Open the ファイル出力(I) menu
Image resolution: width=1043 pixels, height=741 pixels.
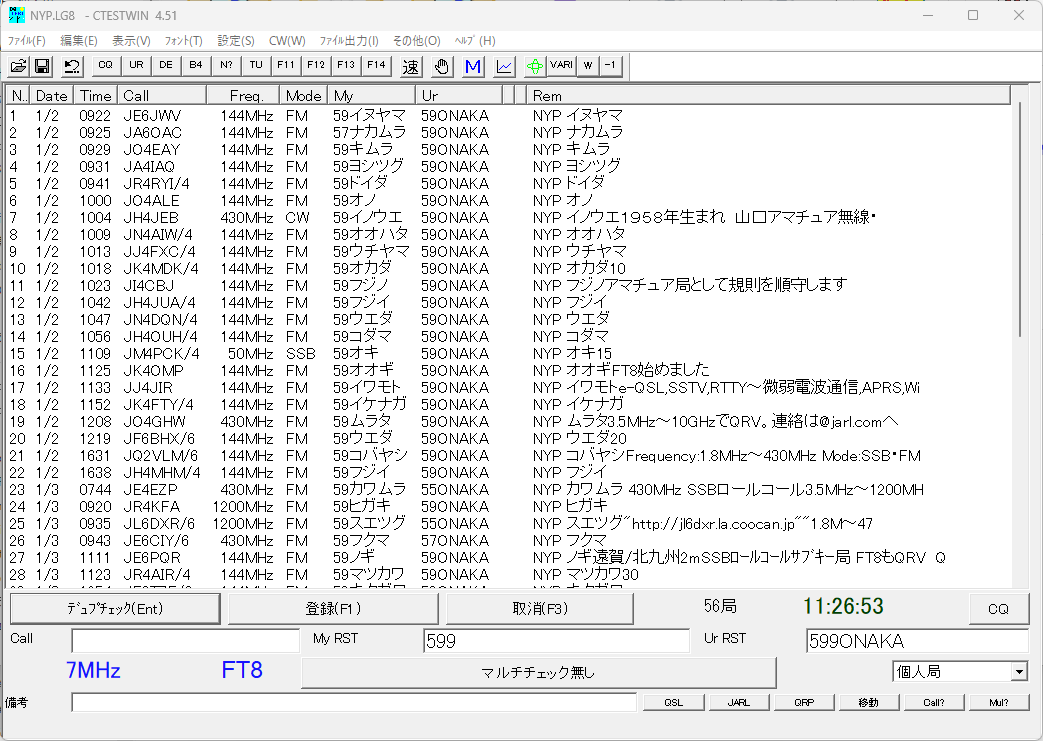[349, 41]
